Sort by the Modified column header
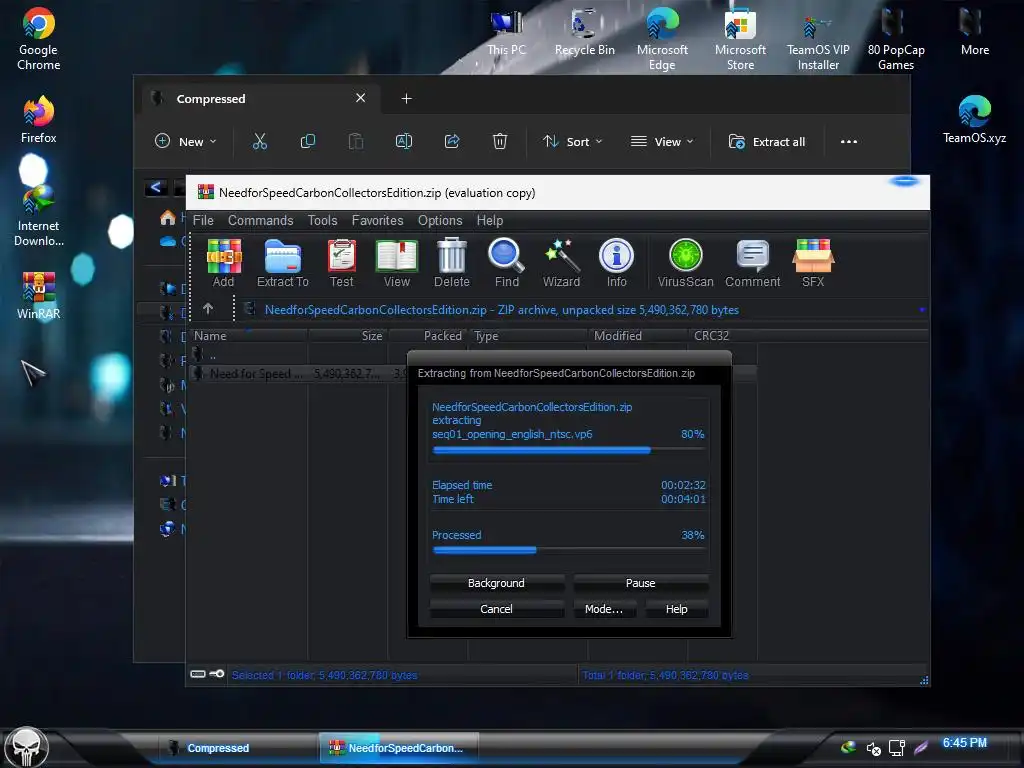Screen dimensions: 1024x768 point(637,336)
